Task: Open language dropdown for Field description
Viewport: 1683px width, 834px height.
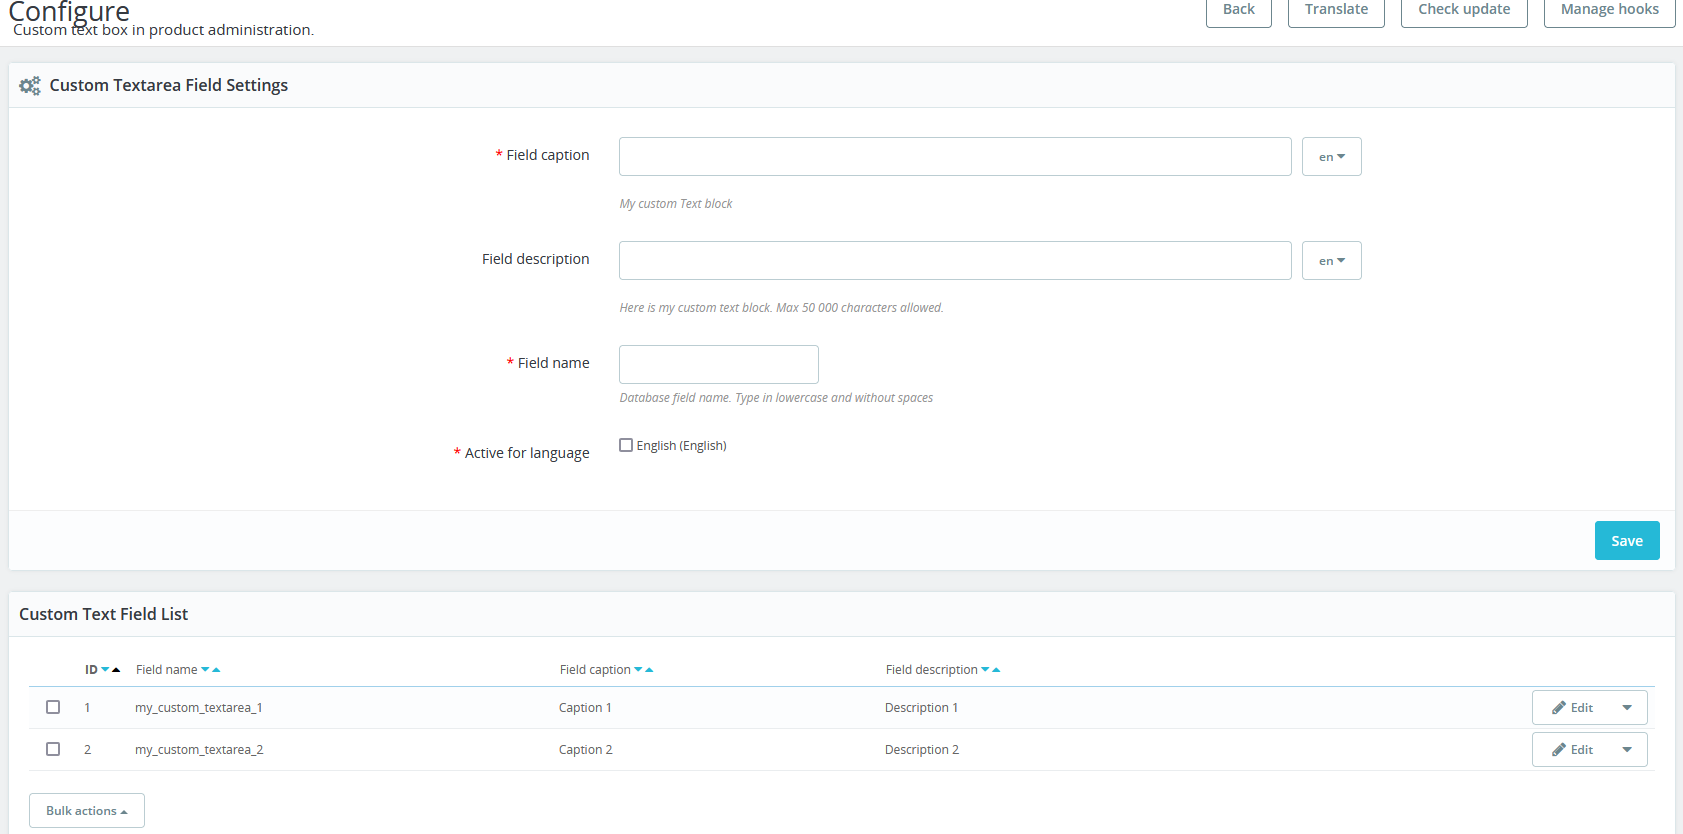Action: pos(1332,261)
